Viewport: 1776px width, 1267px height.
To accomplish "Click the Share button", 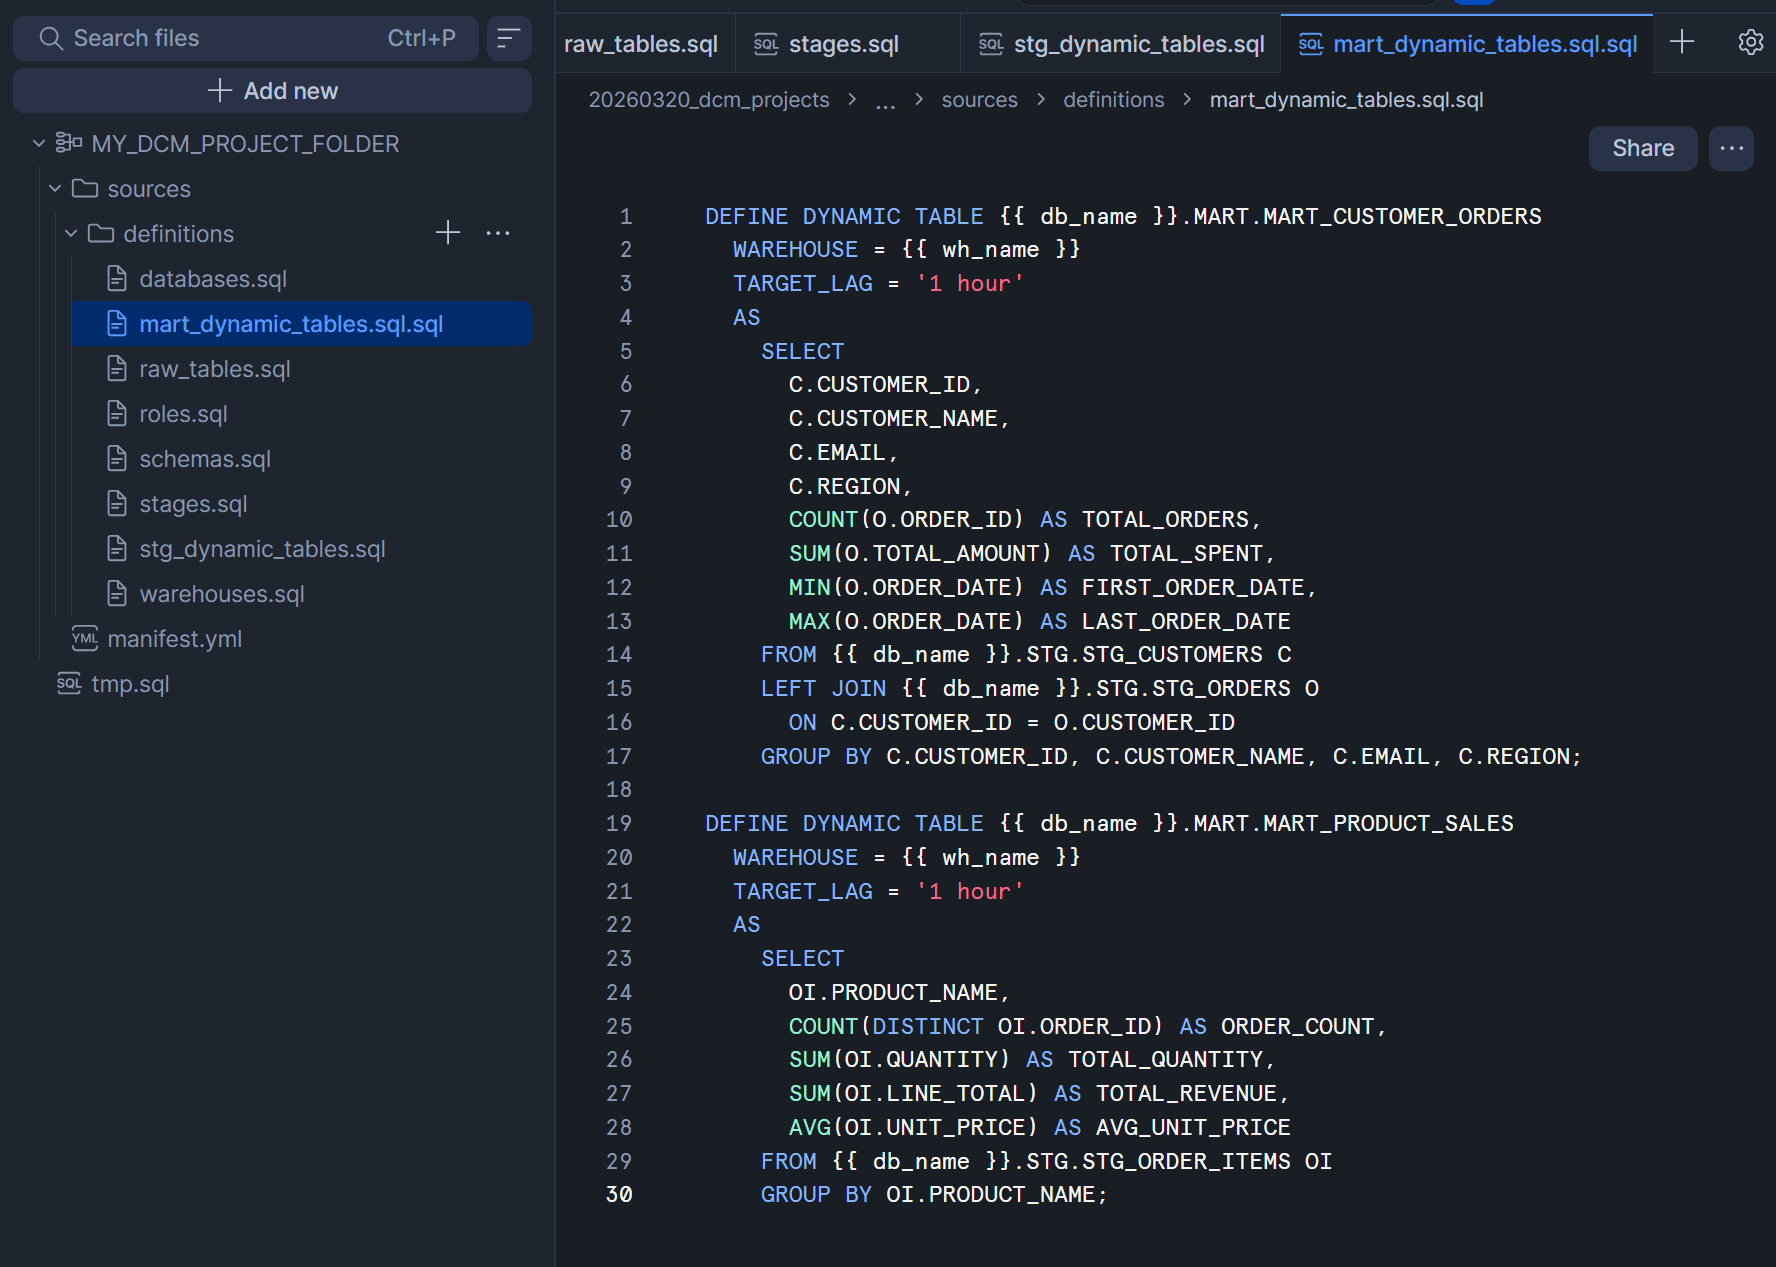I will [1642, 148].
